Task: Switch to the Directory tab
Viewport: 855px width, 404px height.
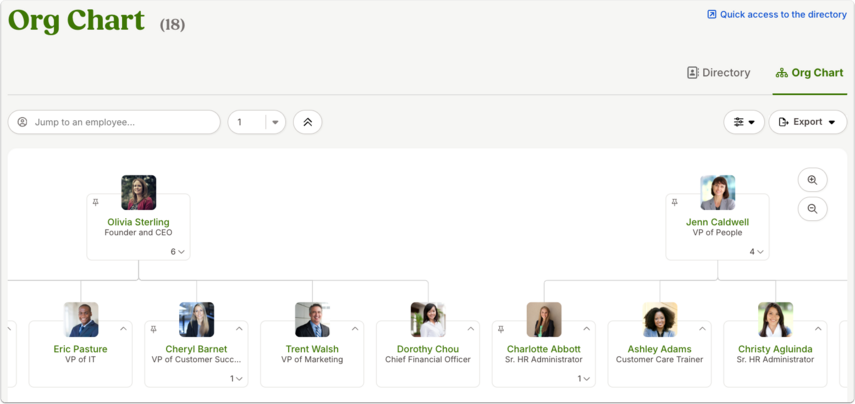Action: tap(718, 73)
